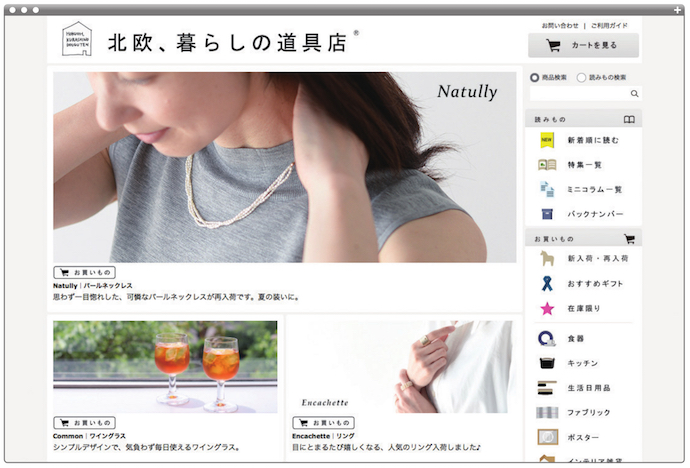Click the pearl necklace description text

click(x=176, y=297)
